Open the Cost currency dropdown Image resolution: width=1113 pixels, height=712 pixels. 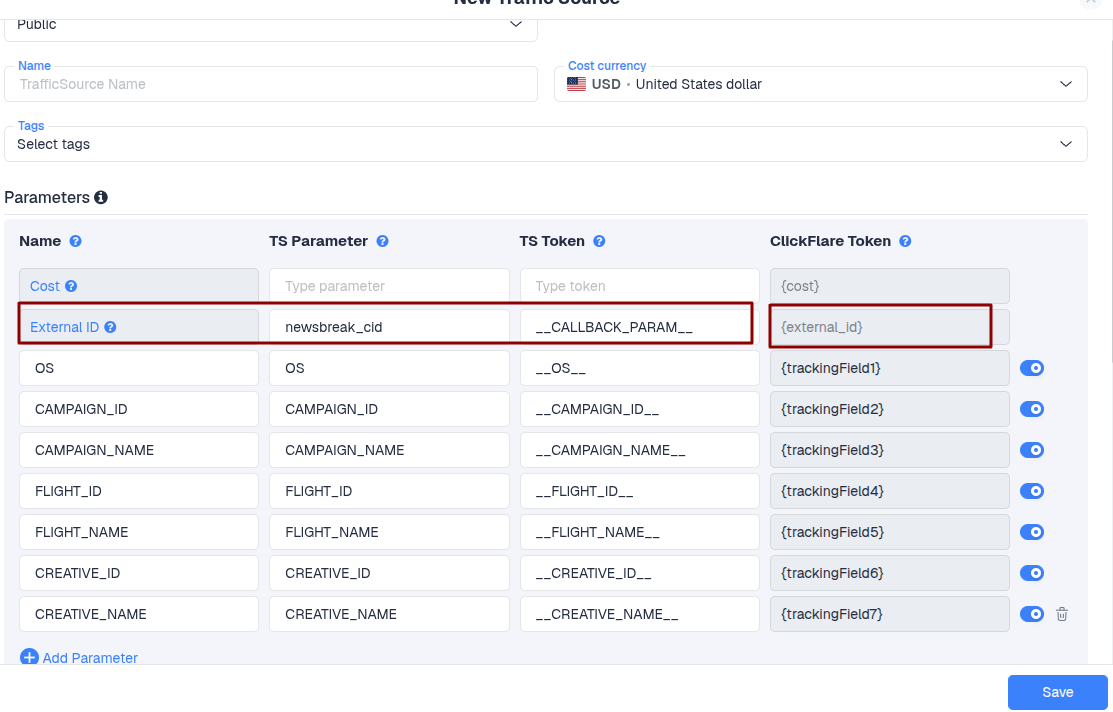(x=821, y=84)
